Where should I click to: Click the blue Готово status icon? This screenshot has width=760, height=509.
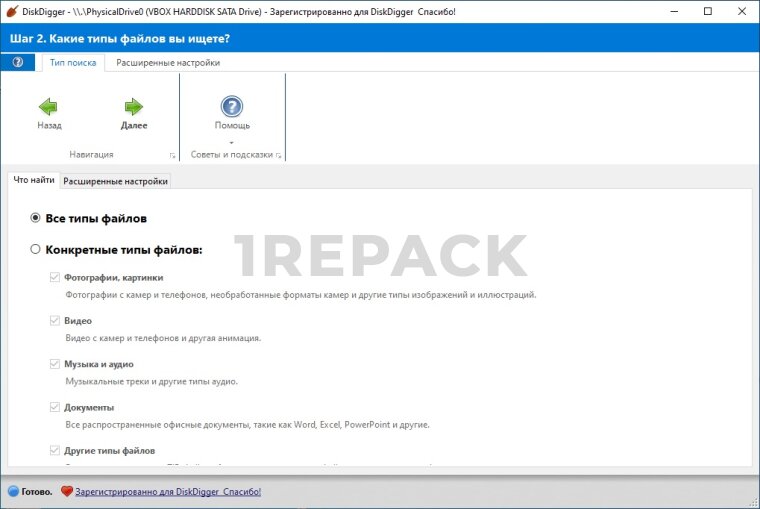coord(13,492)
